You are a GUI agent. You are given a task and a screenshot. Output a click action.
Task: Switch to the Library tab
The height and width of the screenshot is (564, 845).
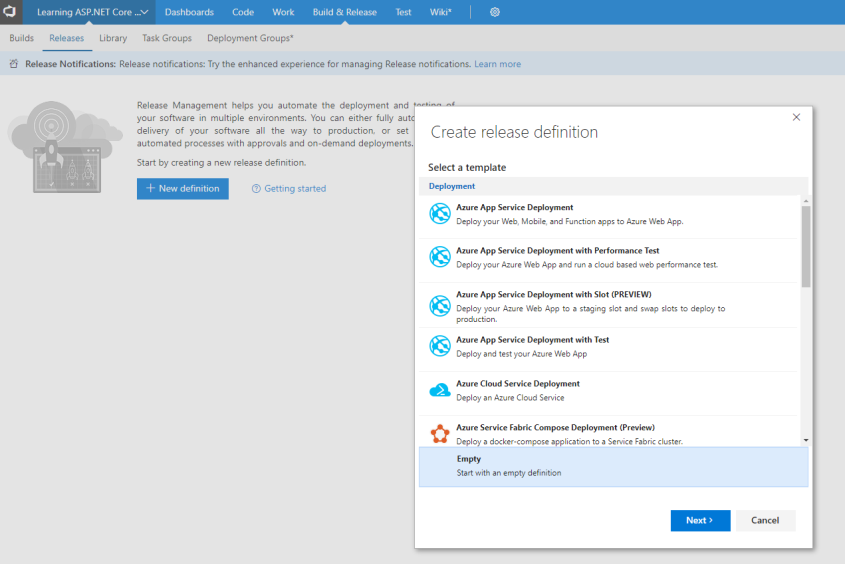pos(113,38)
